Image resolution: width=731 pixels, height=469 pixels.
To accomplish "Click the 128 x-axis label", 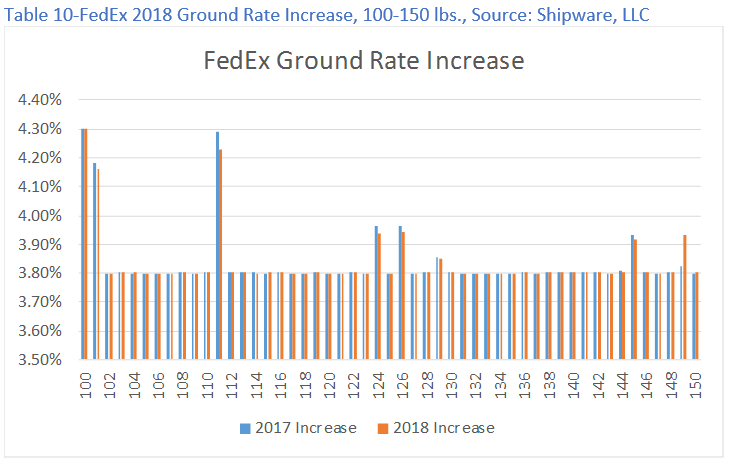I will tap(427, 385).
